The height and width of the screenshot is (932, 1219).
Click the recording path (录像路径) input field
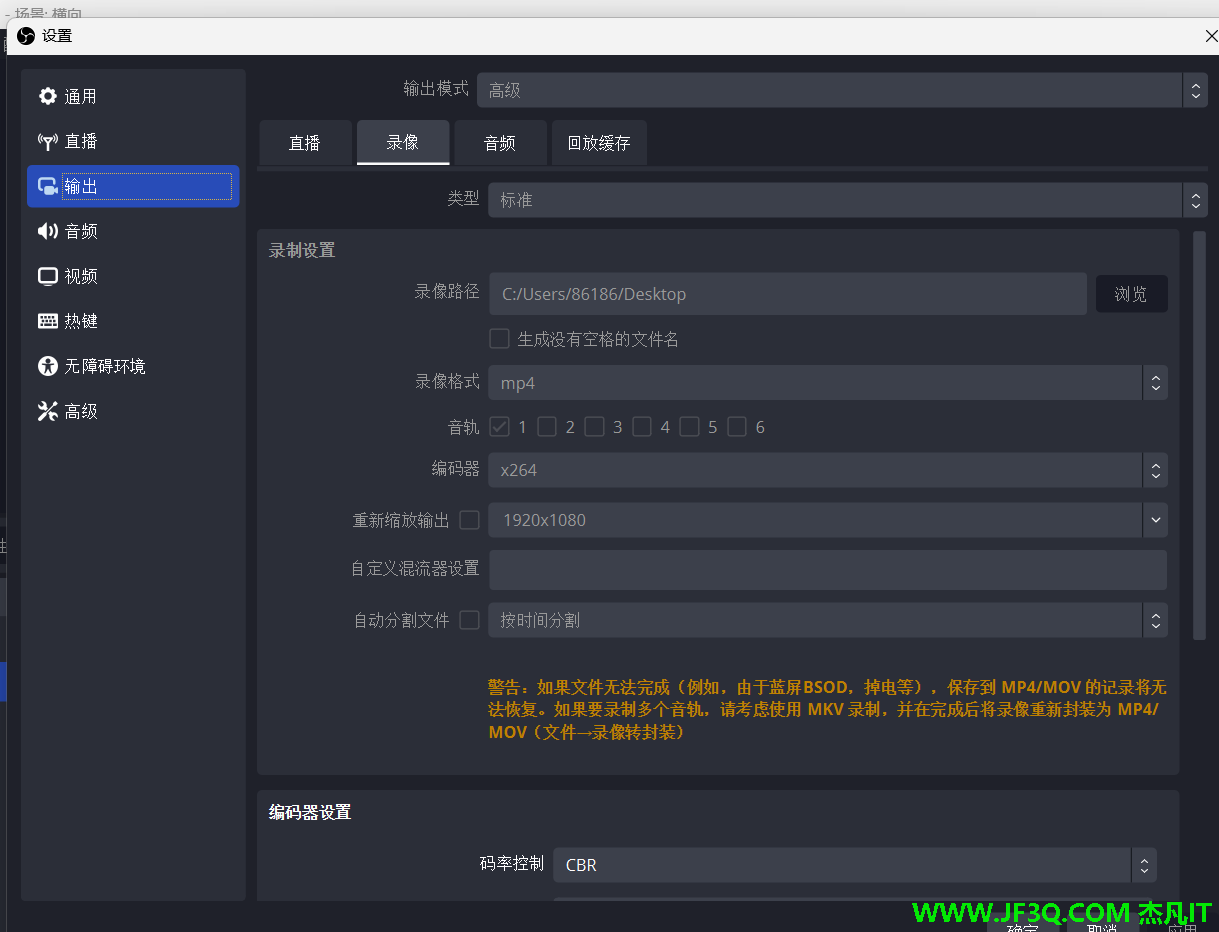(x=787, y=294)
